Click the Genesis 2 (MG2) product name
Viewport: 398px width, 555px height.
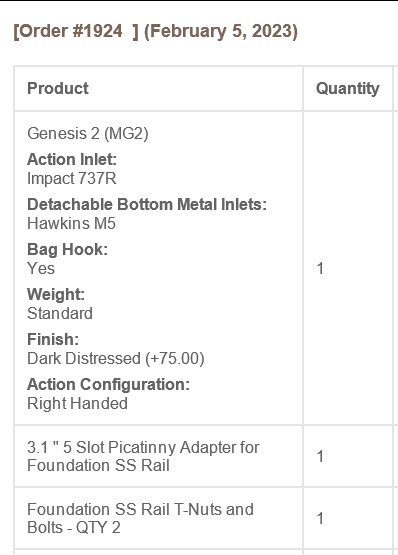click(88, 133)
